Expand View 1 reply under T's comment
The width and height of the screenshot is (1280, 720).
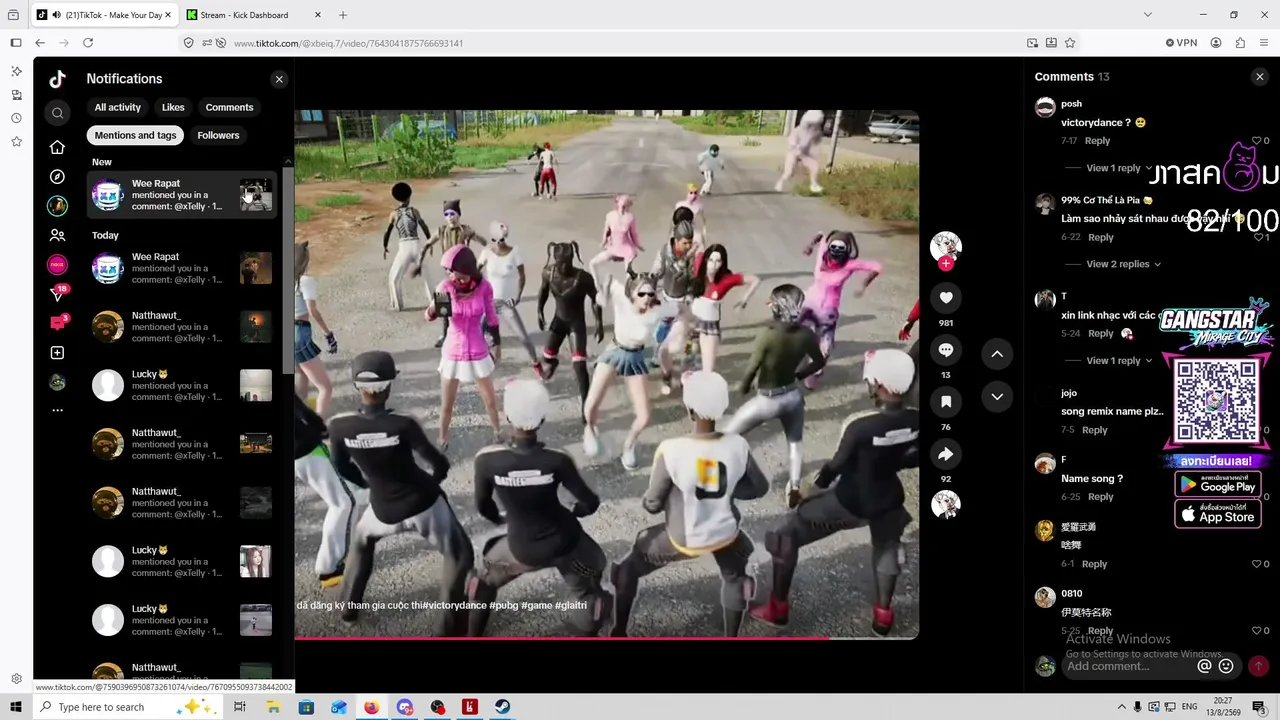[x=1119, y=361]
